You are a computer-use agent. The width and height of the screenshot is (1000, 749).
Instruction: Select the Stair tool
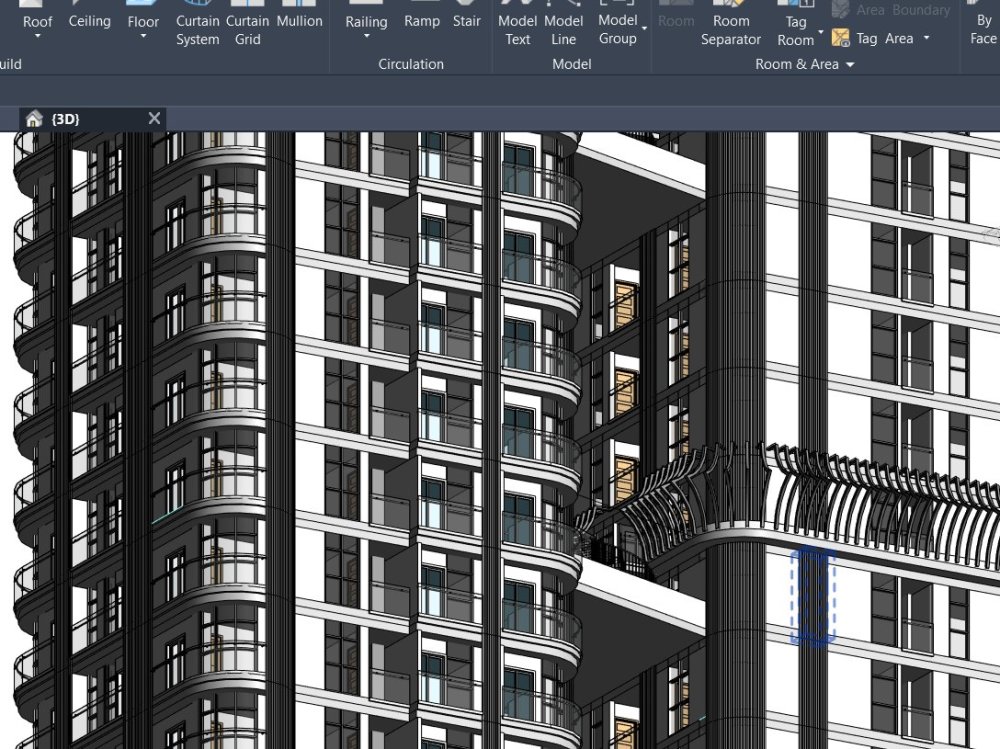coord(466,20)
